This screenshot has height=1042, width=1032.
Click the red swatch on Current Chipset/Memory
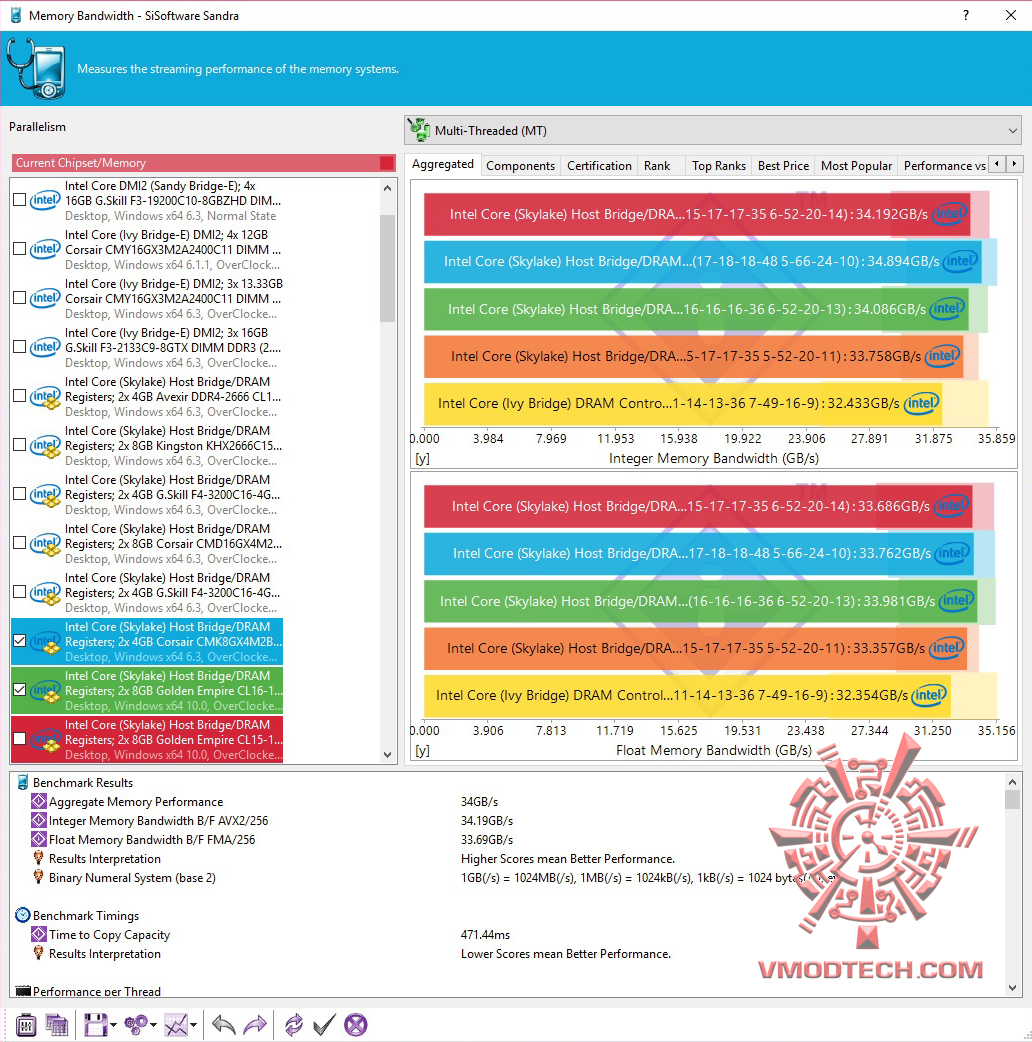point(387,163)
